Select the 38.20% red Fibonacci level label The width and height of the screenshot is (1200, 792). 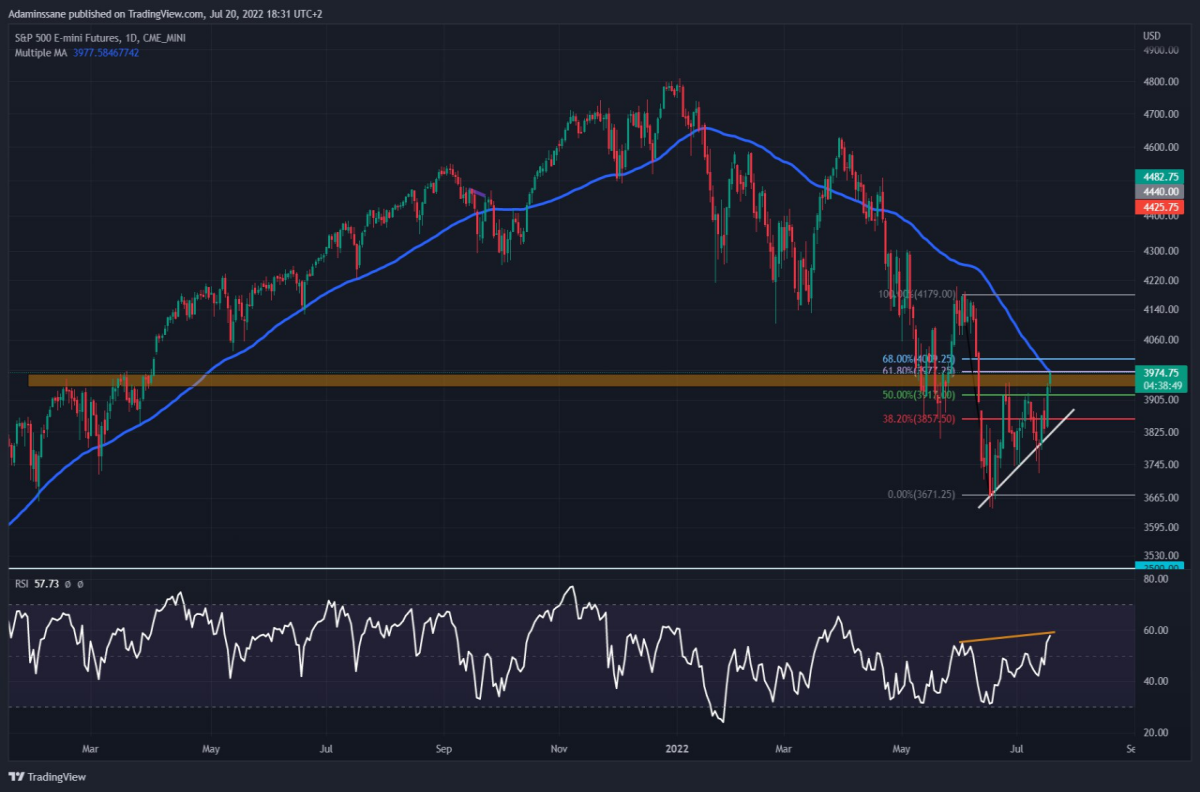919,419
